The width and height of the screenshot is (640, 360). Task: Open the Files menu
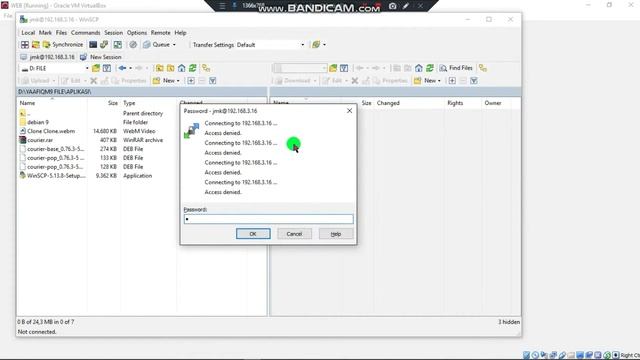coord(61,33)
